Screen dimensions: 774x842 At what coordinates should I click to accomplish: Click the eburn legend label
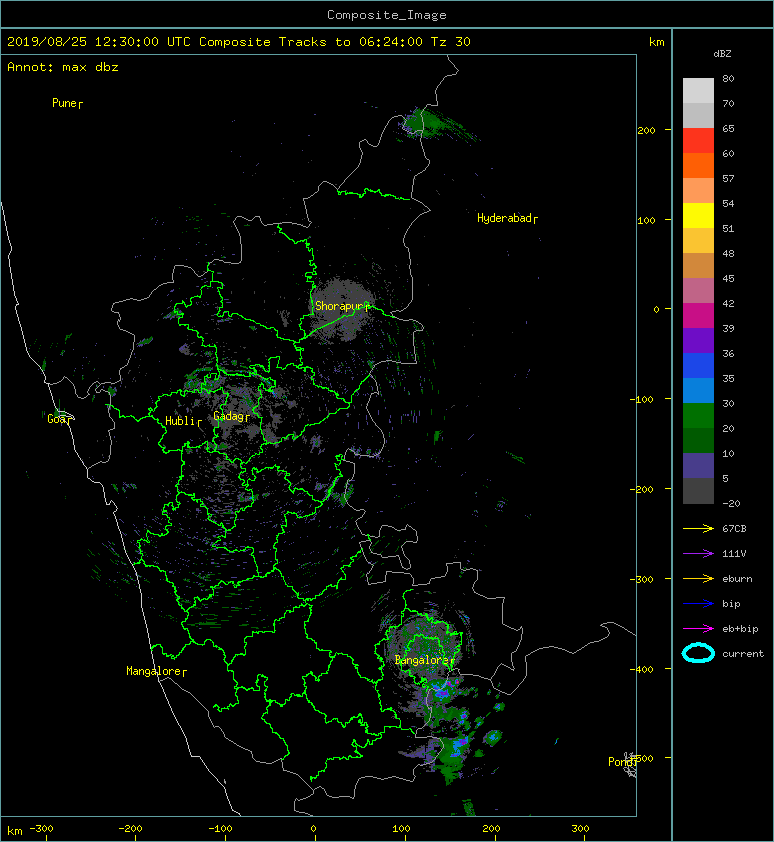[737, 579]
